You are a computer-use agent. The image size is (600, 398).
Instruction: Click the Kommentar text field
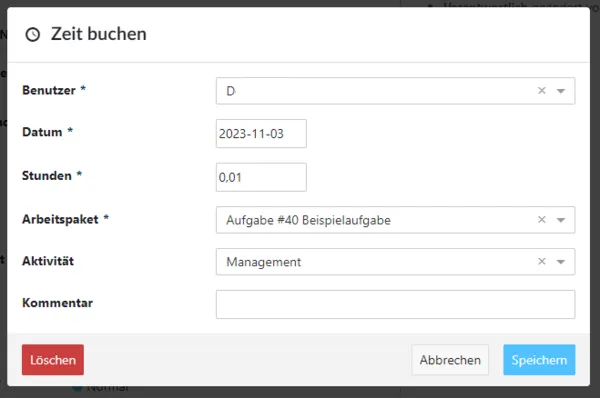click(395, 304)
